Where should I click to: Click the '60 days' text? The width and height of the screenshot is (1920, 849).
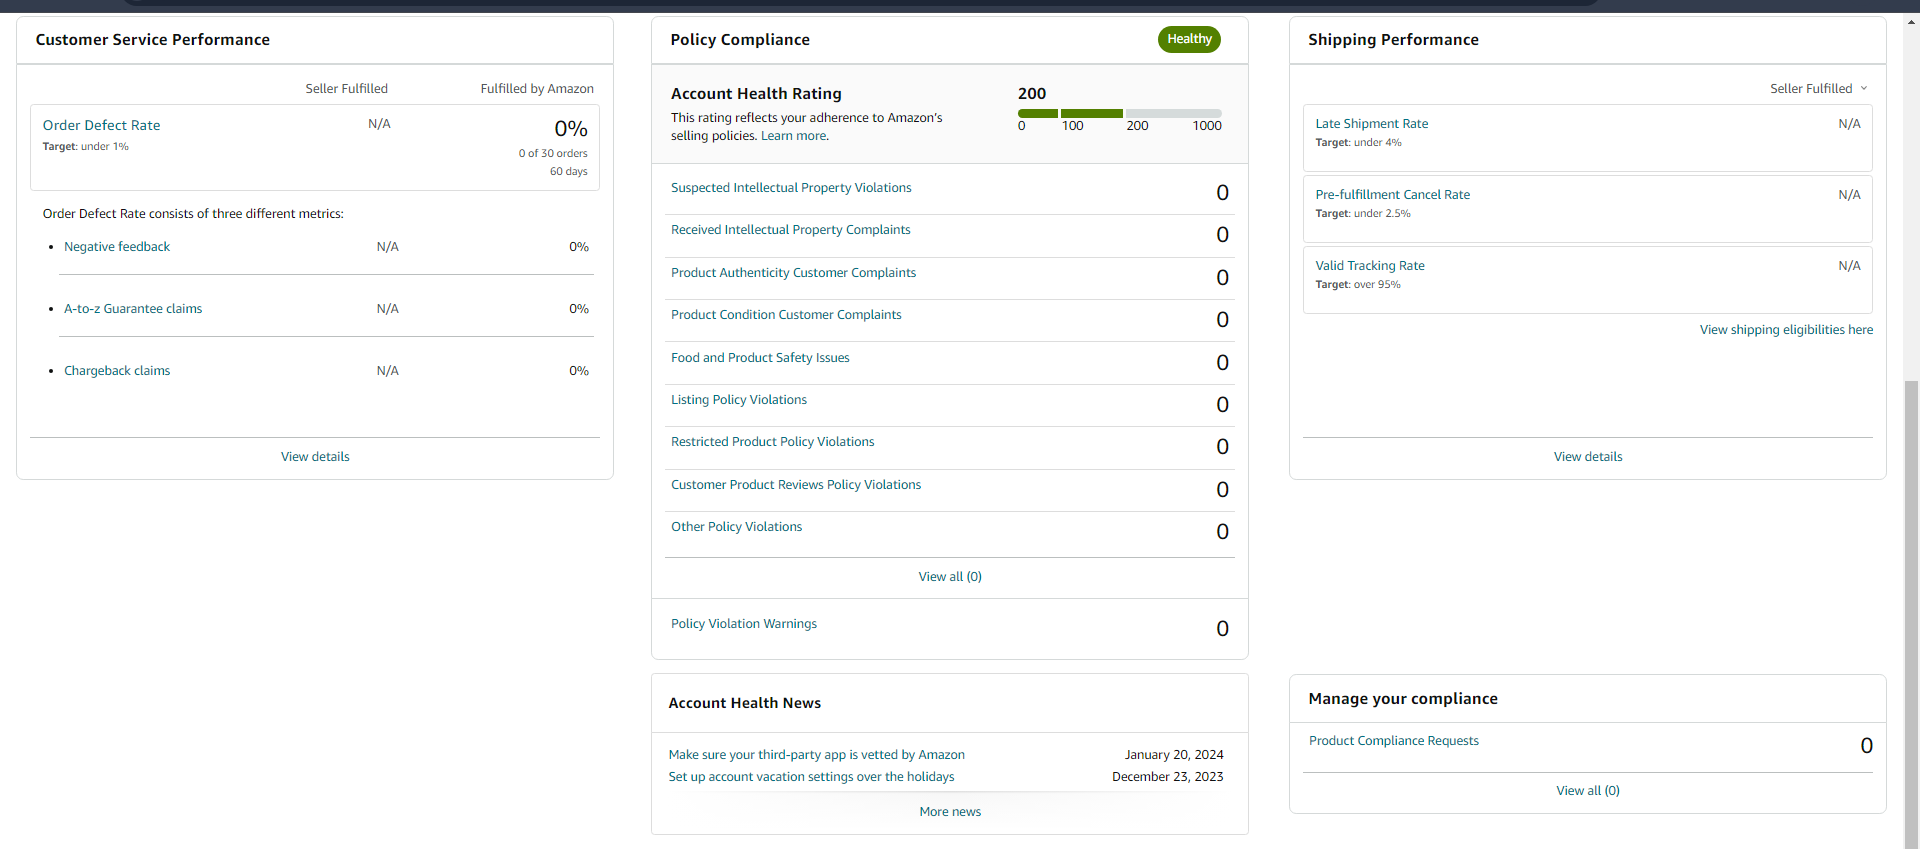tap(569, 172)
